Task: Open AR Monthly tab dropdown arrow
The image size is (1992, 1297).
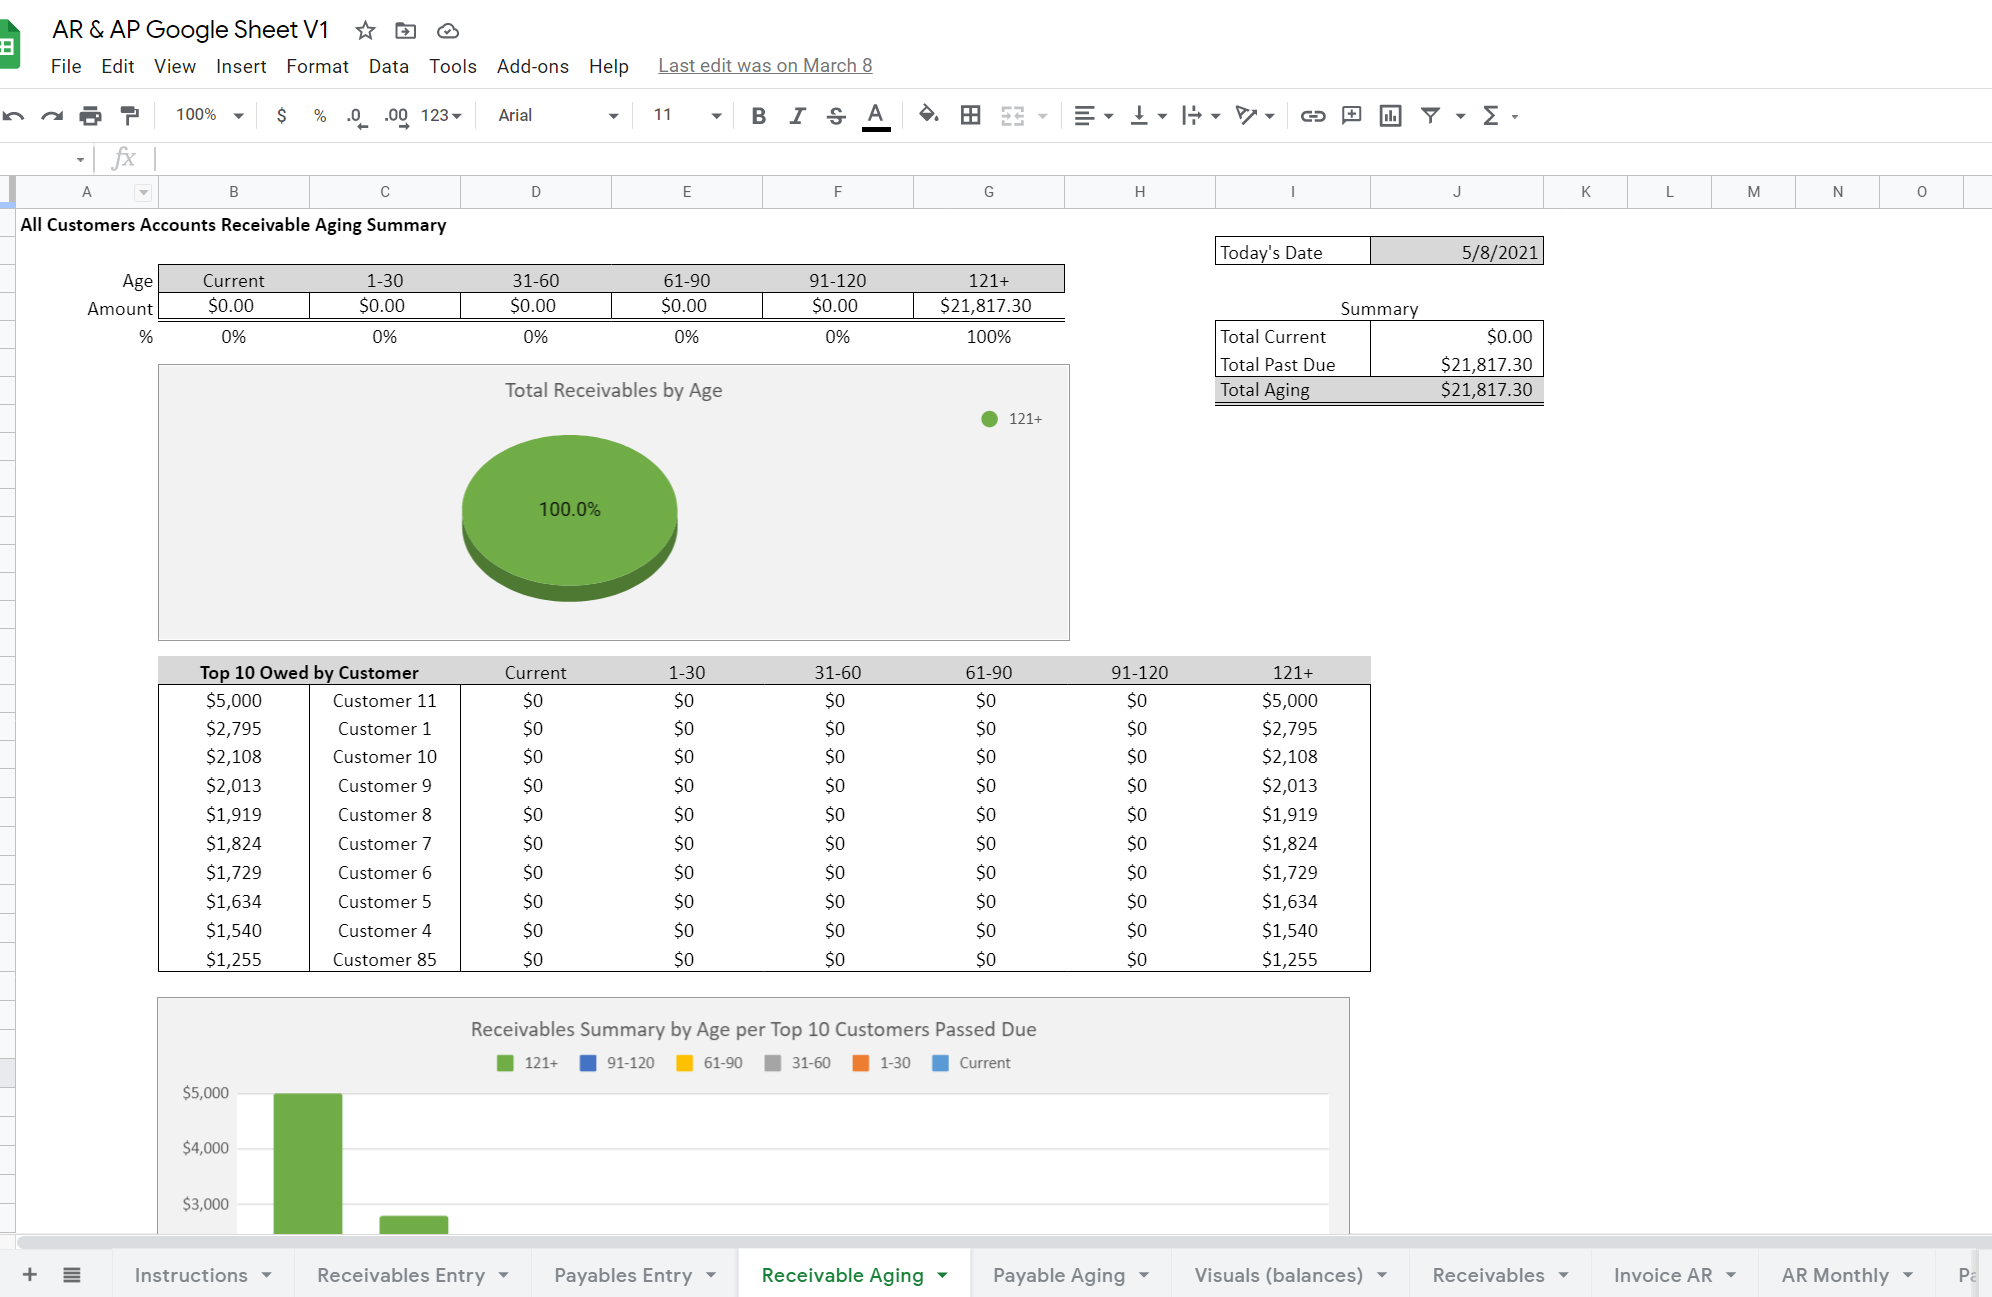Action: (x=1908, y=1275)
